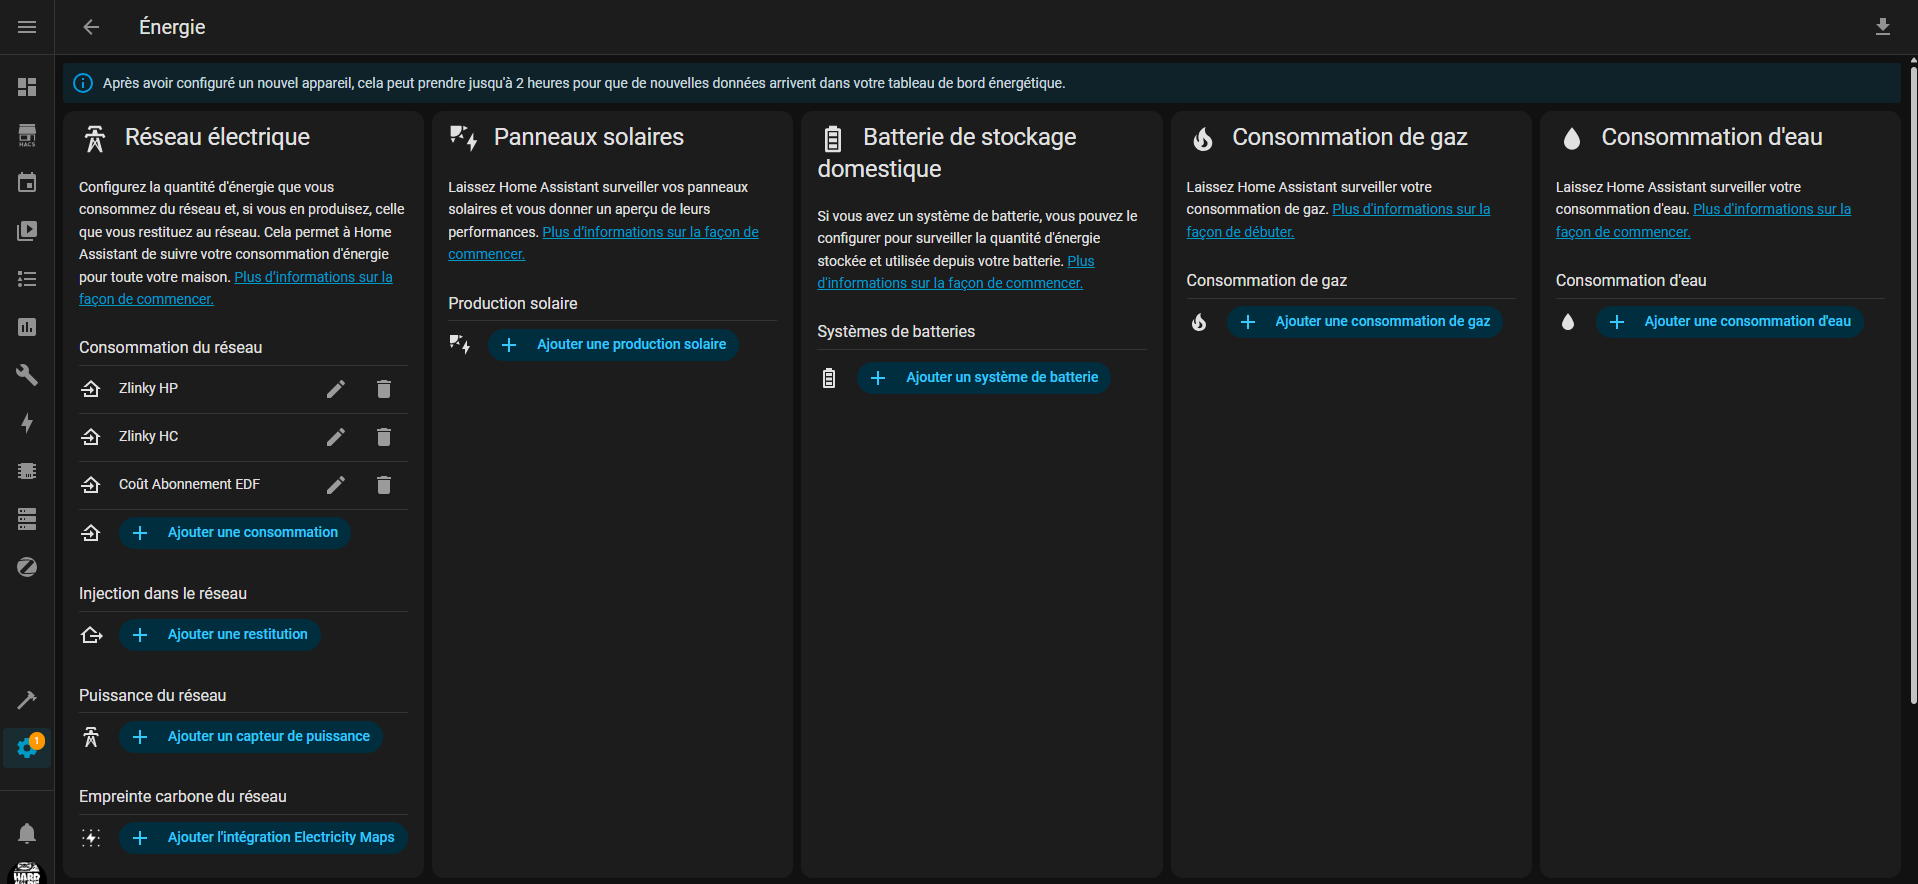Edit the Zlinky HP consumption entry
The width and height of the screenshot is (1918, 884).
click(x=336, y=389)
